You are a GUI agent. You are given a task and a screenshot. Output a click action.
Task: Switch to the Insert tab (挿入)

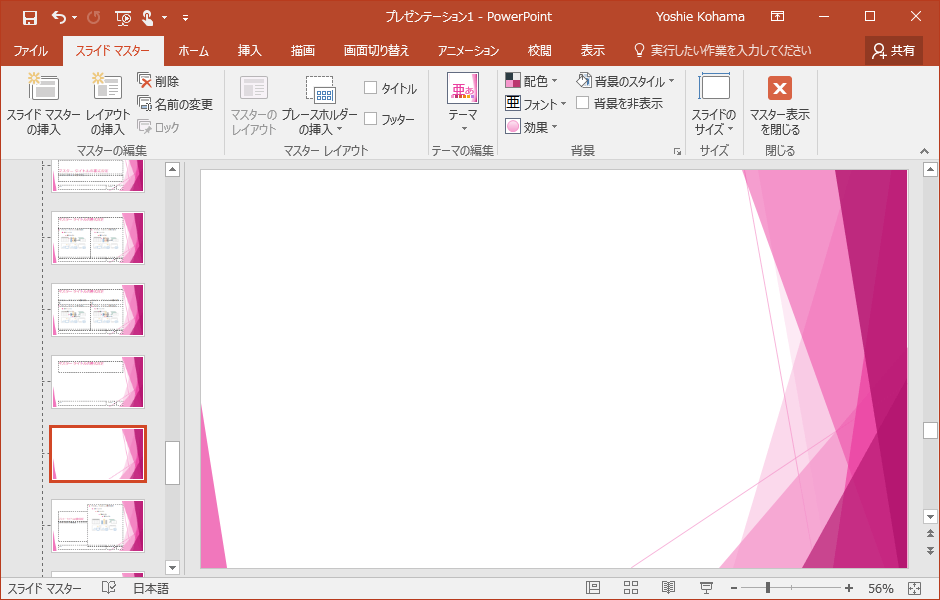click(249, 51)
